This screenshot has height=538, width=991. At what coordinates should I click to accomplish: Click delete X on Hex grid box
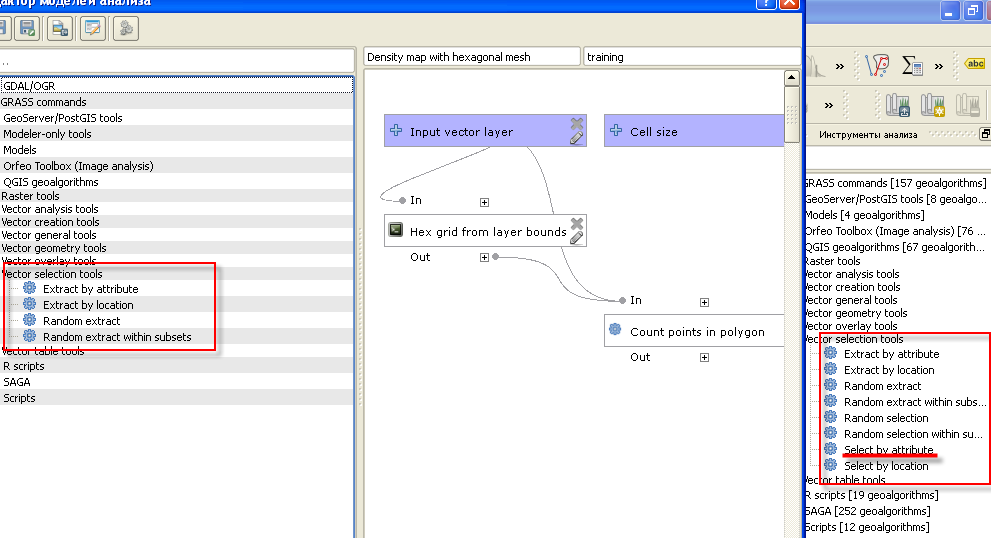pyautogui.click(x=576, y=223)
